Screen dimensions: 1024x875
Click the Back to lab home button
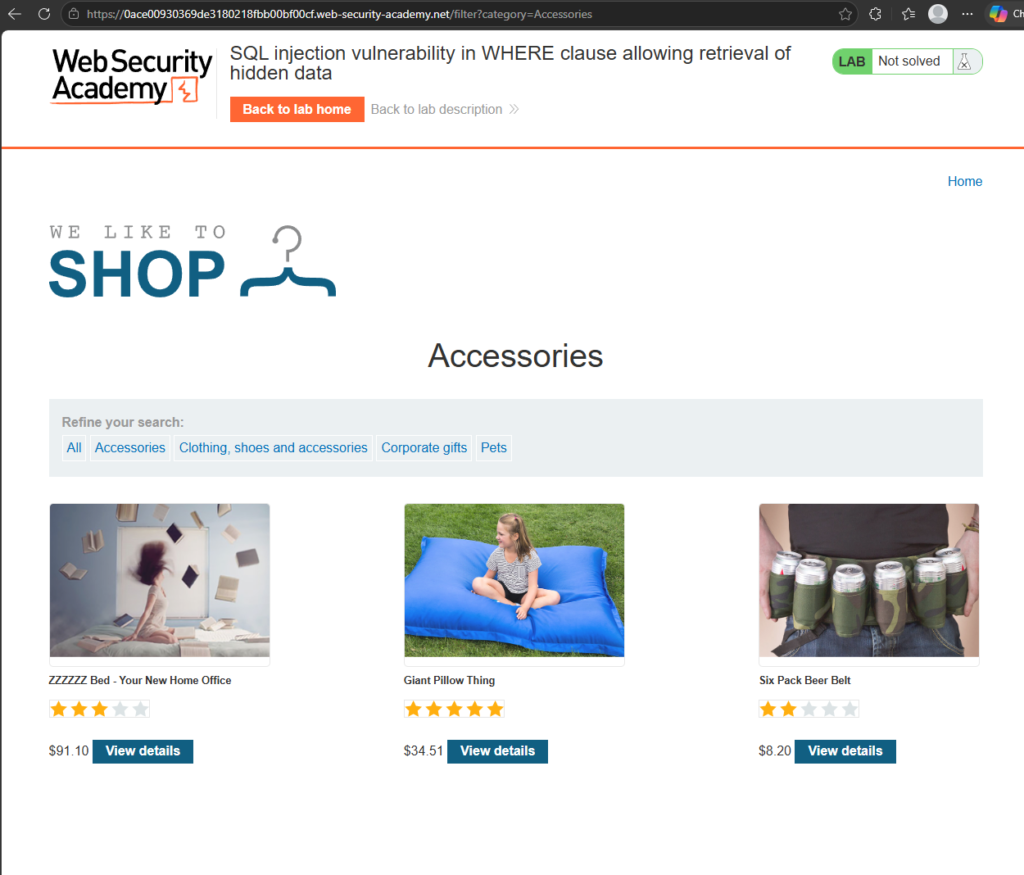click(x=297, y=109)
